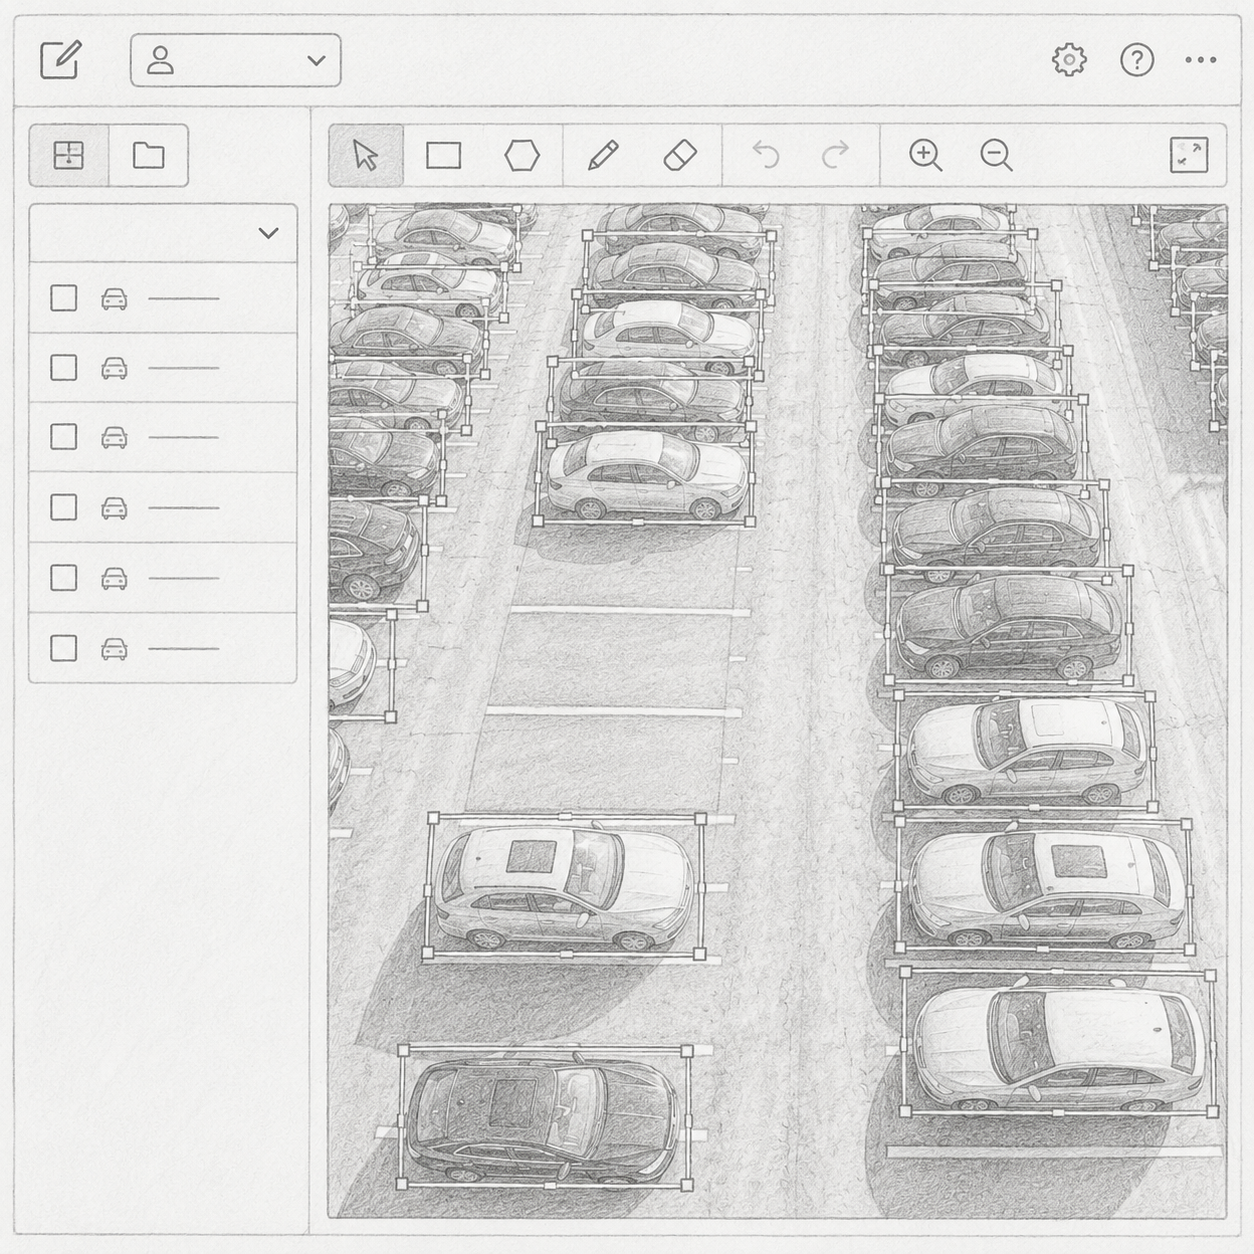Select the polygon hexagon tool

coord(522,155)
